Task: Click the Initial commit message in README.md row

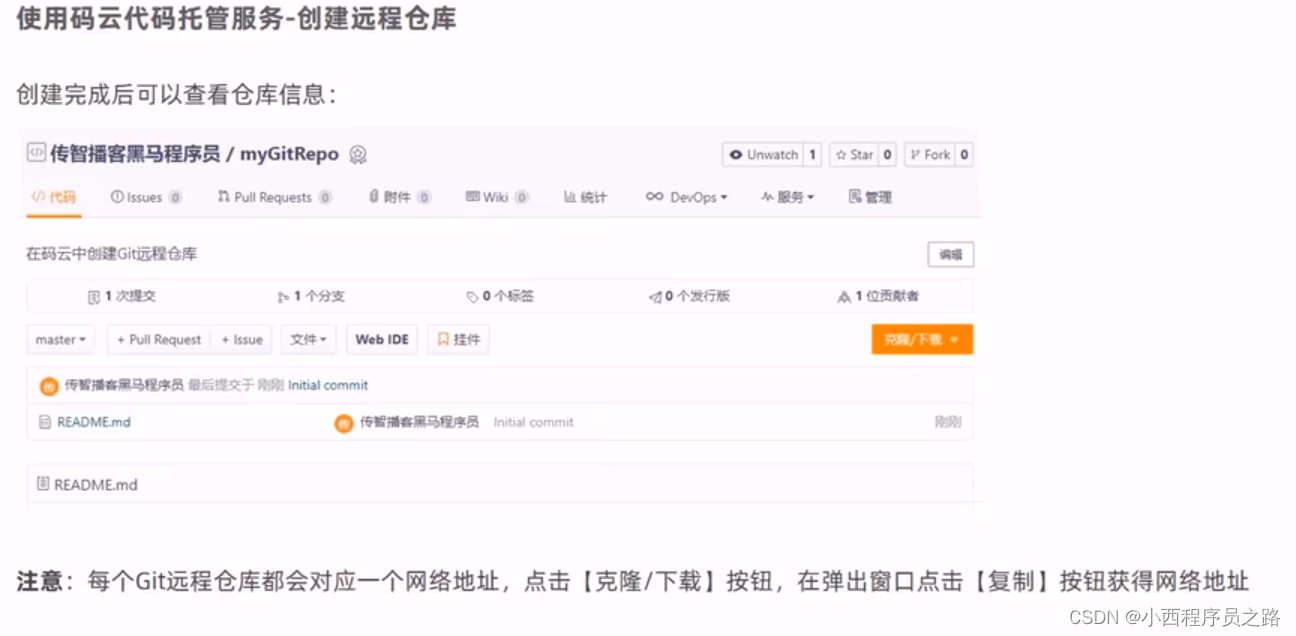Action: (534, 422)
